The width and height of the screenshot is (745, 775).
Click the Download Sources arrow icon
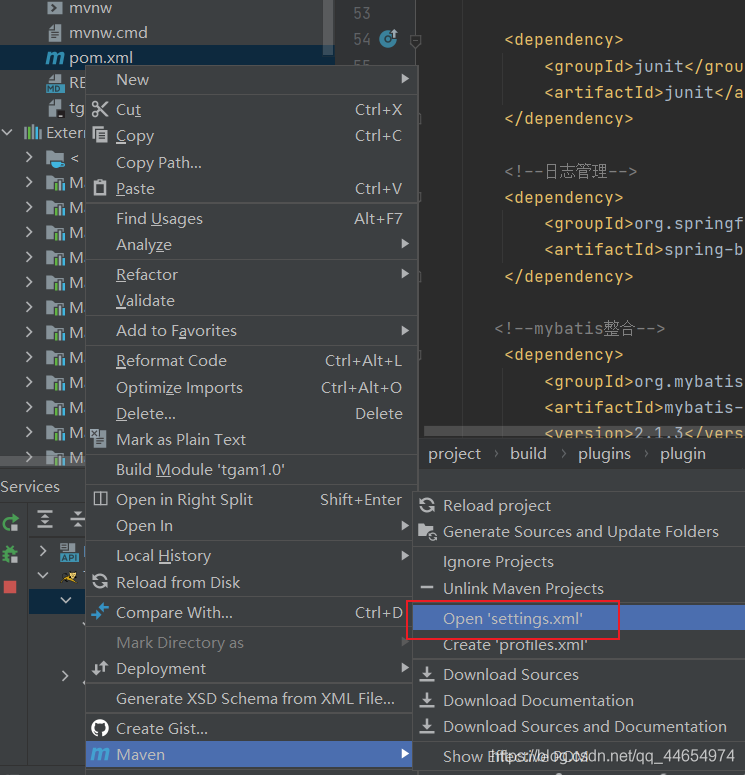point(427,675)
